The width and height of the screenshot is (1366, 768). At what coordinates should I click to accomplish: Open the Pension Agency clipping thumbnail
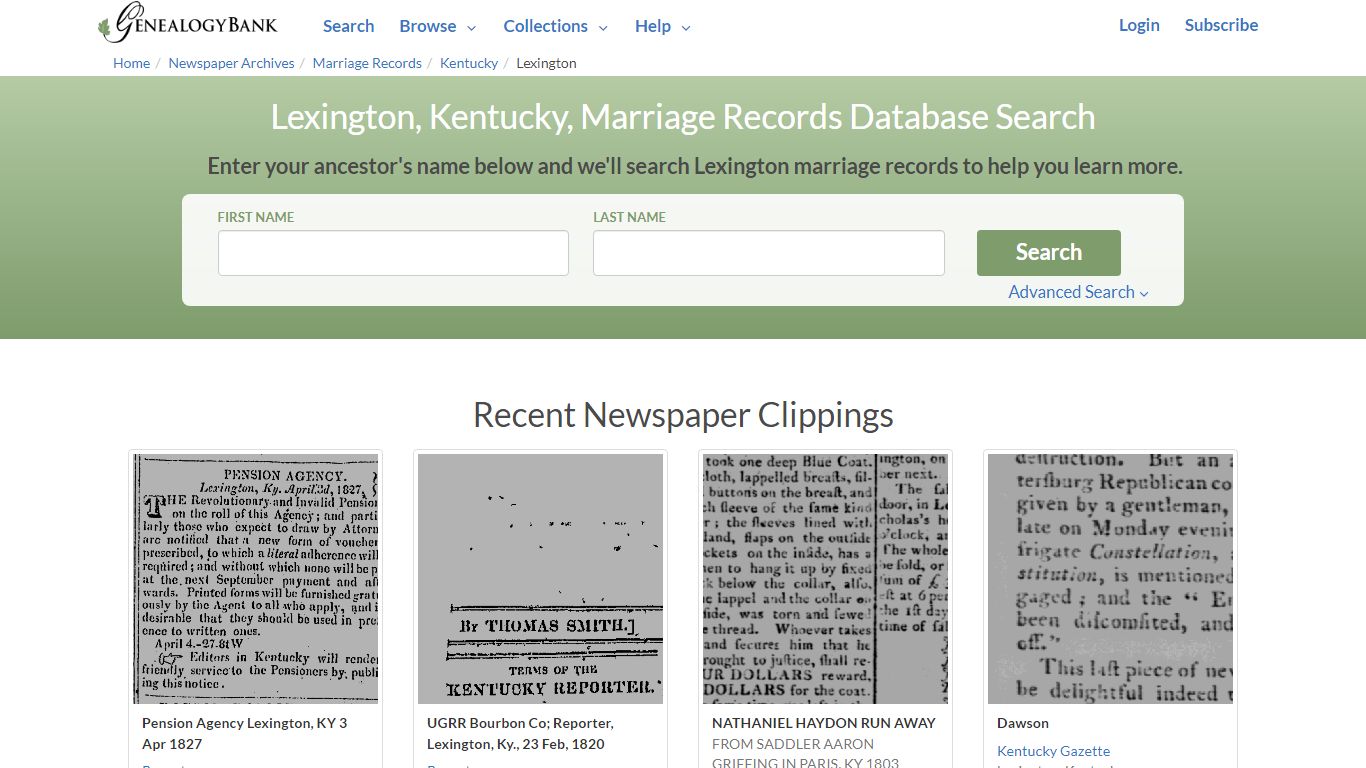(x=256, y=579)
